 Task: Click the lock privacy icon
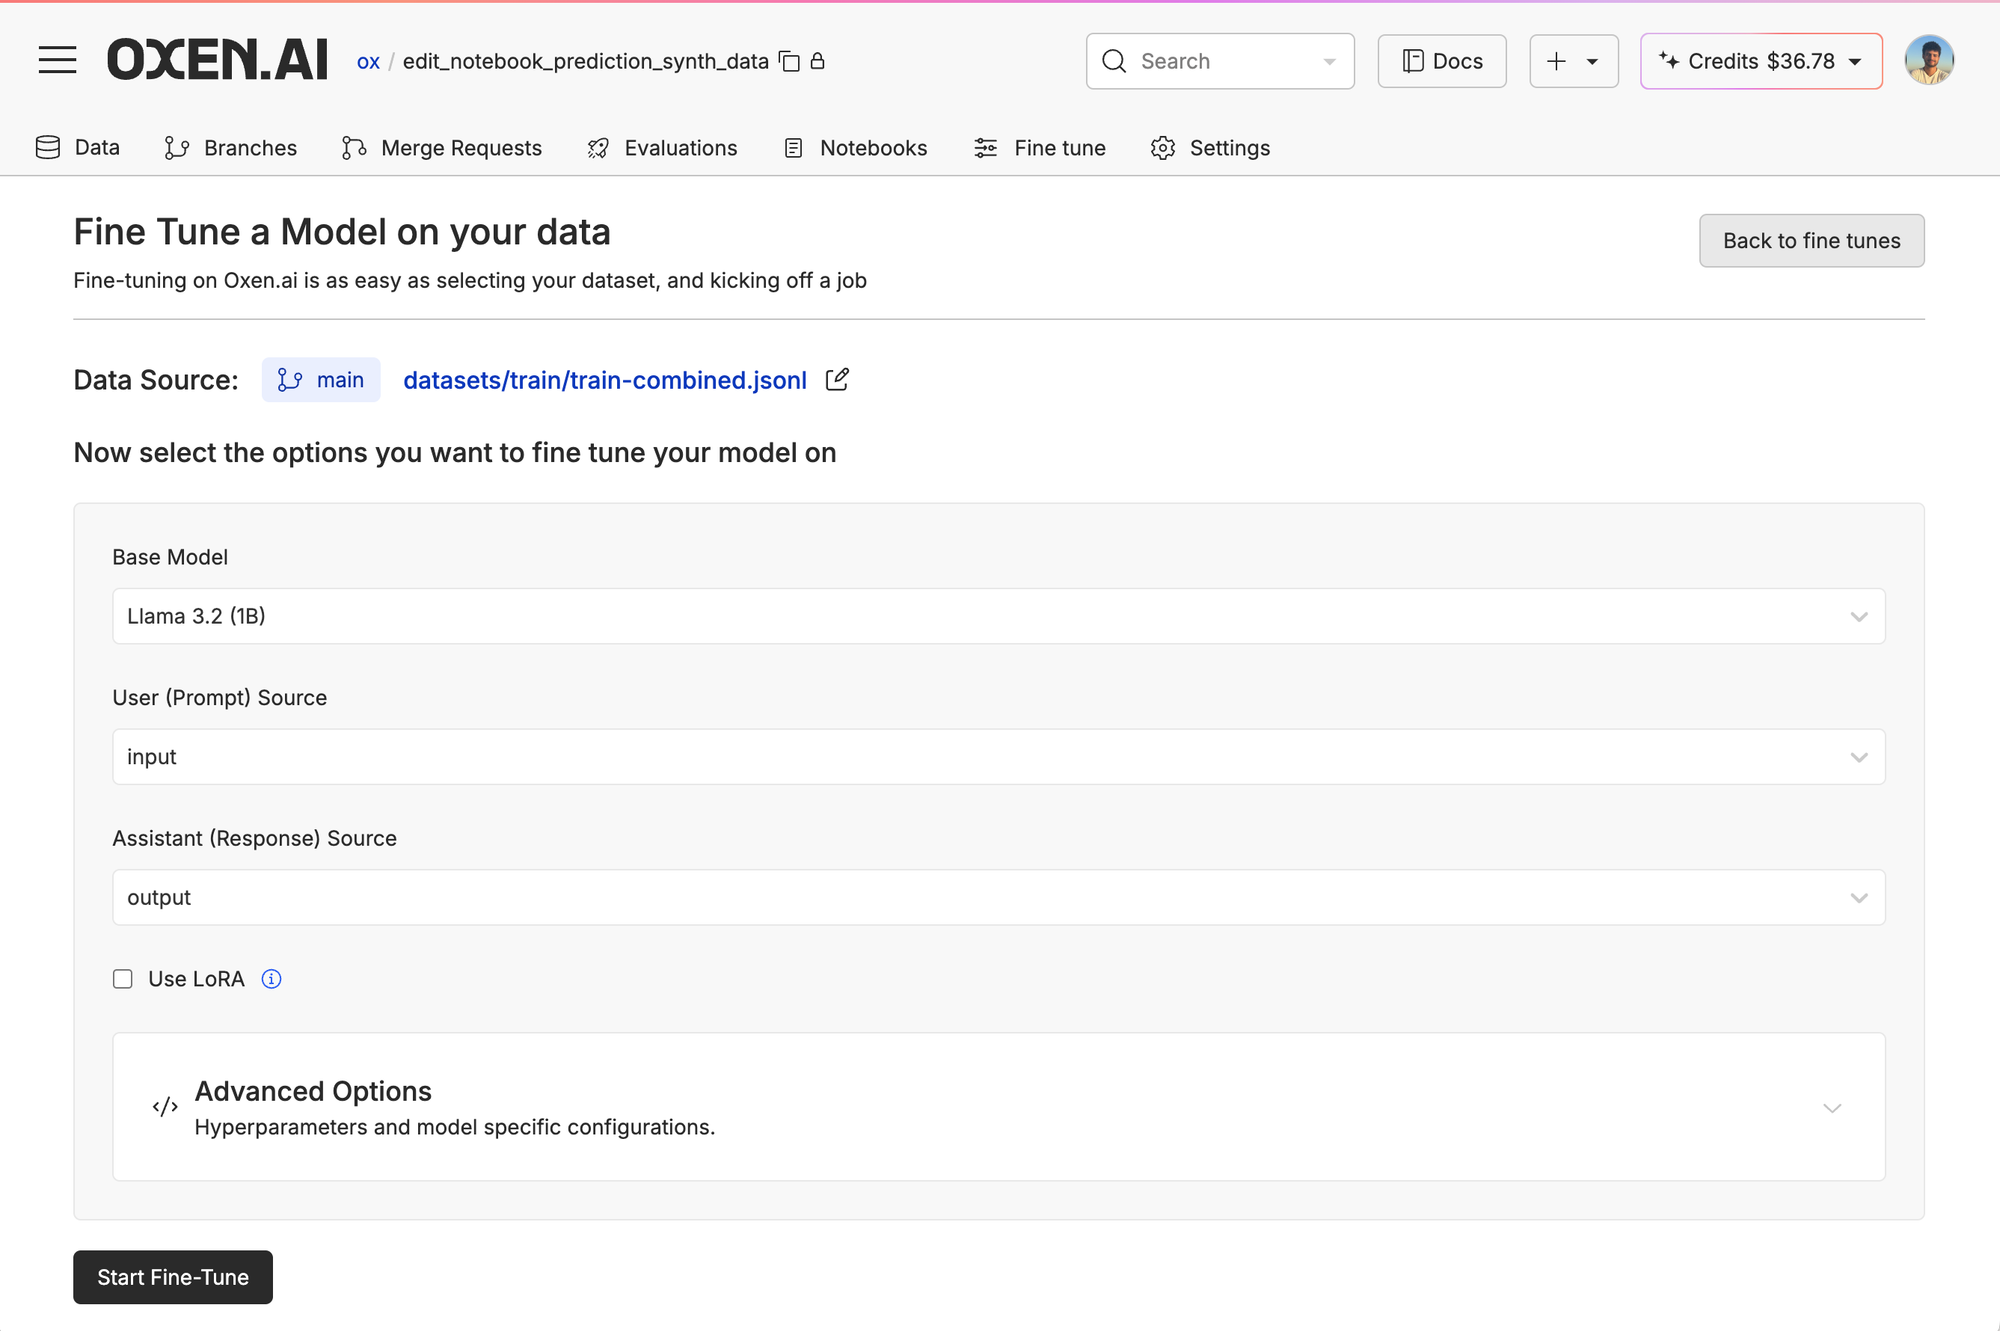pyautogui.click(x=817, y=62)
